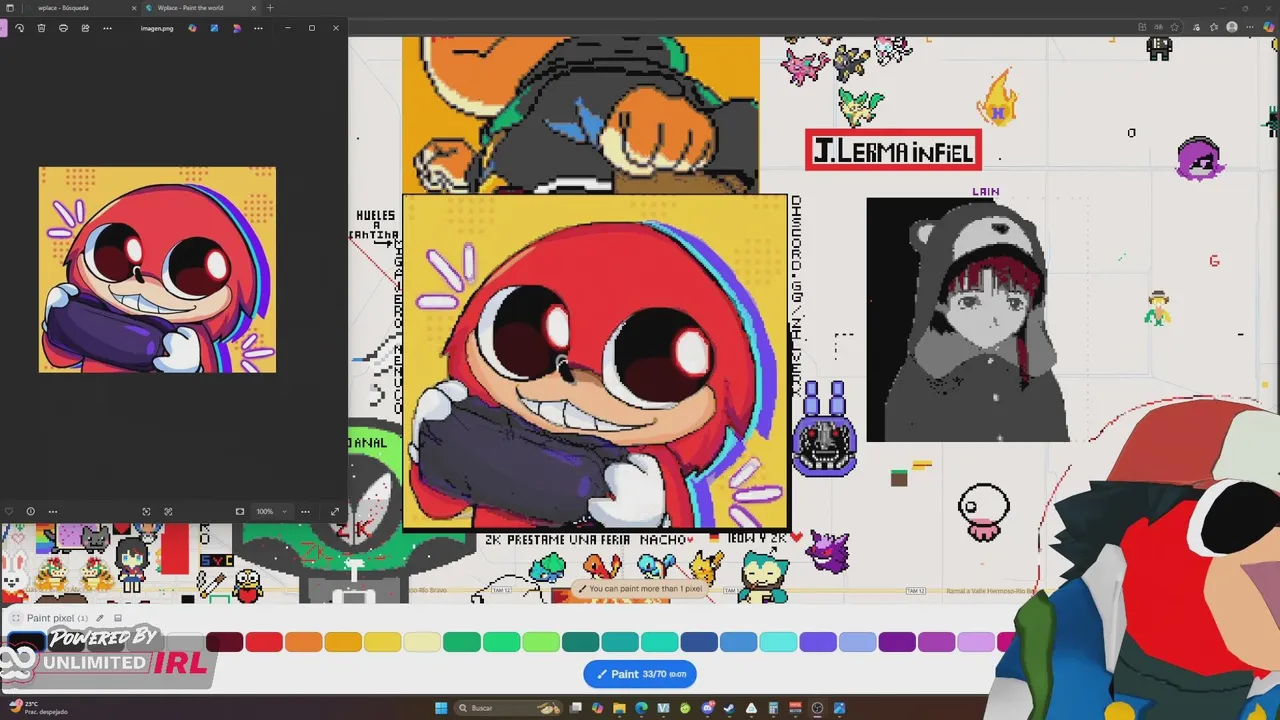Screen dimensions: 1280x720
Task: Pick the cyan color swatch
Action: pos(778,642)
